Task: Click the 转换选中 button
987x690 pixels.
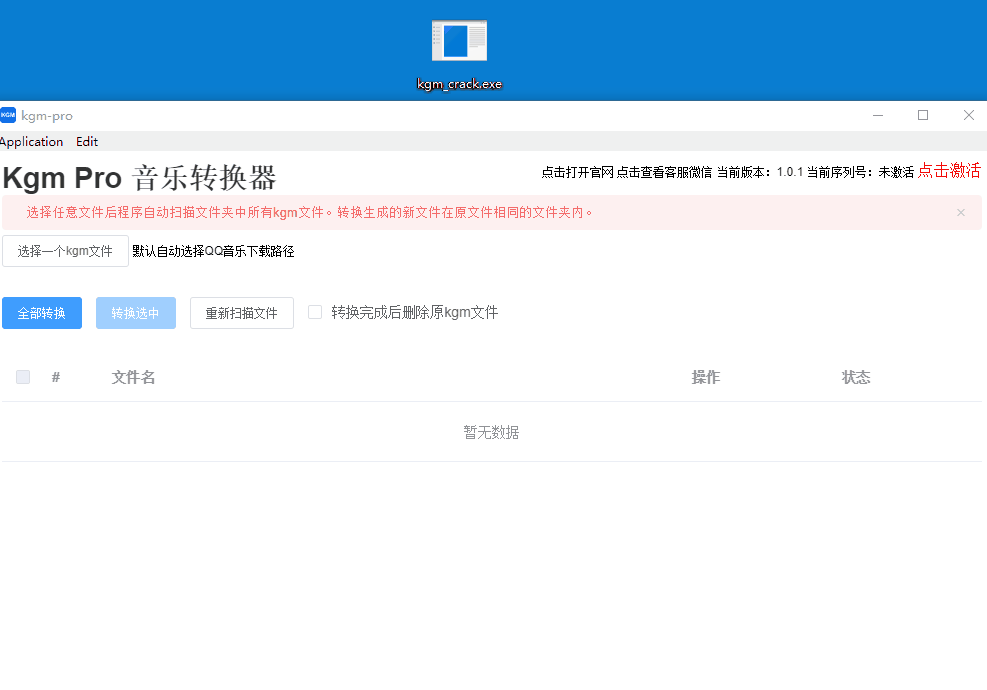Action: tap(135, 313)
